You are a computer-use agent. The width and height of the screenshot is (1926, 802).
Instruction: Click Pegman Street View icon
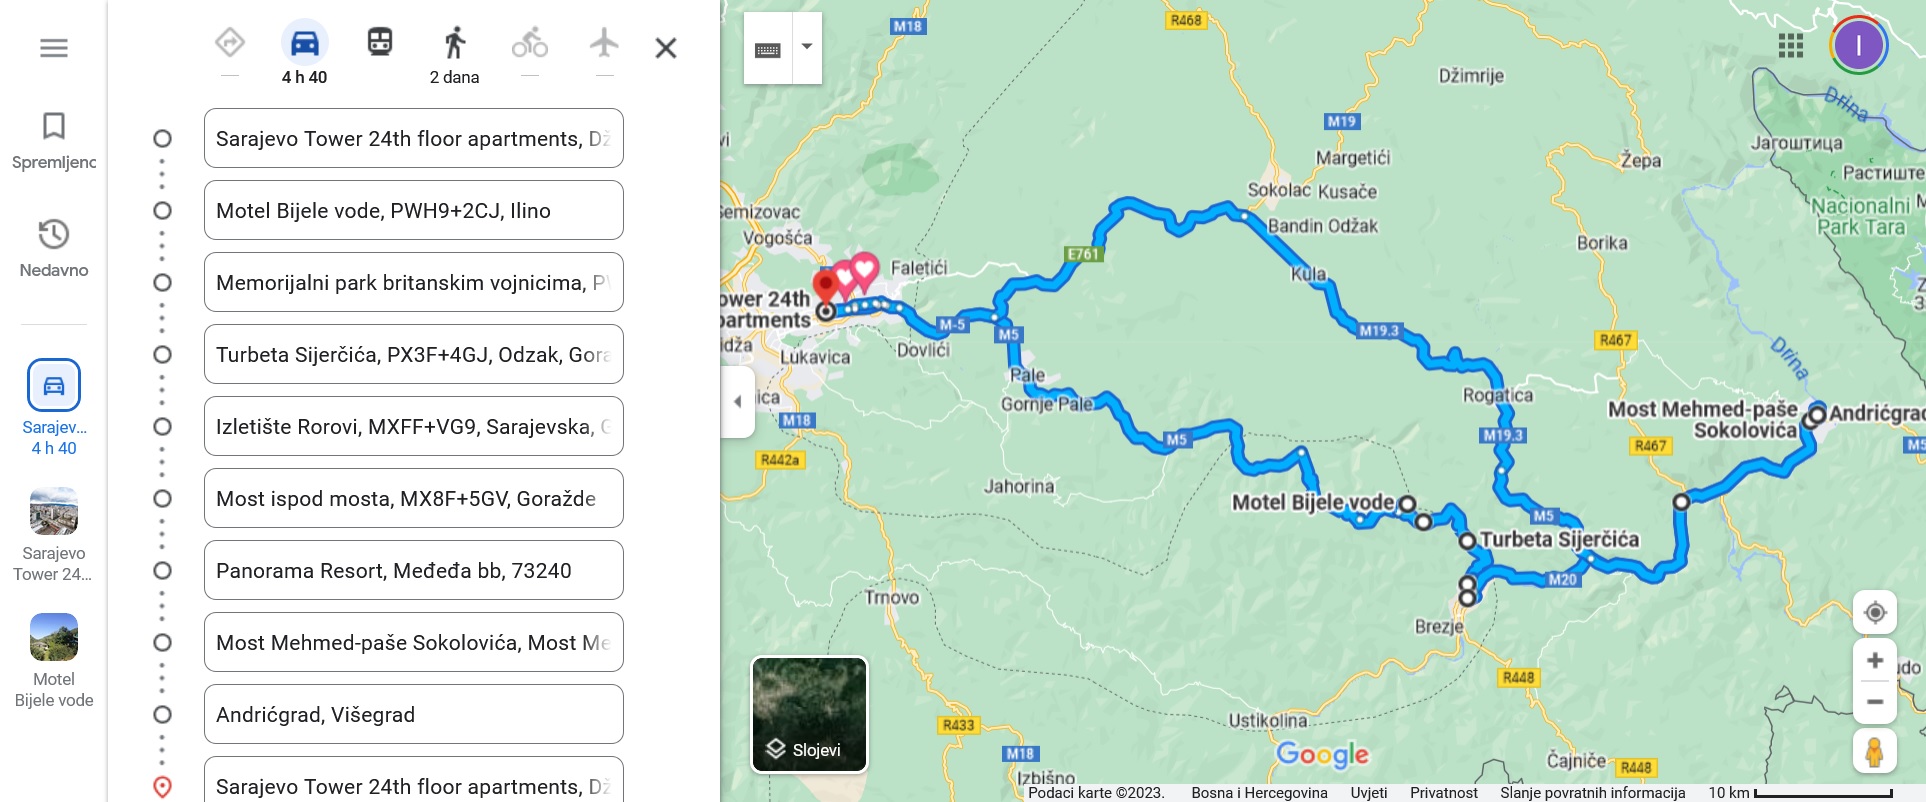coord(1875,751)
